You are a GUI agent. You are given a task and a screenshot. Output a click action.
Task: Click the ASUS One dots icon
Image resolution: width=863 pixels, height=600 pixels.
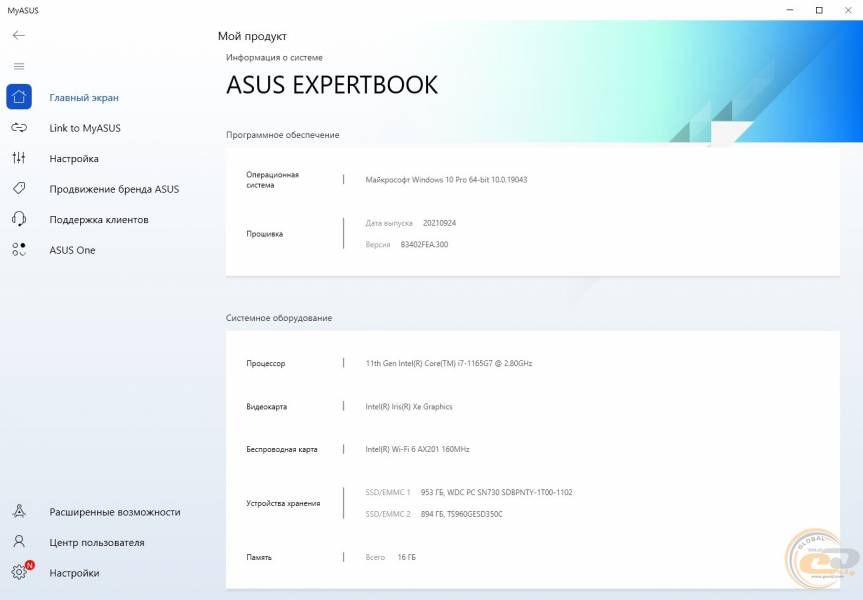(x=19, y=249)
